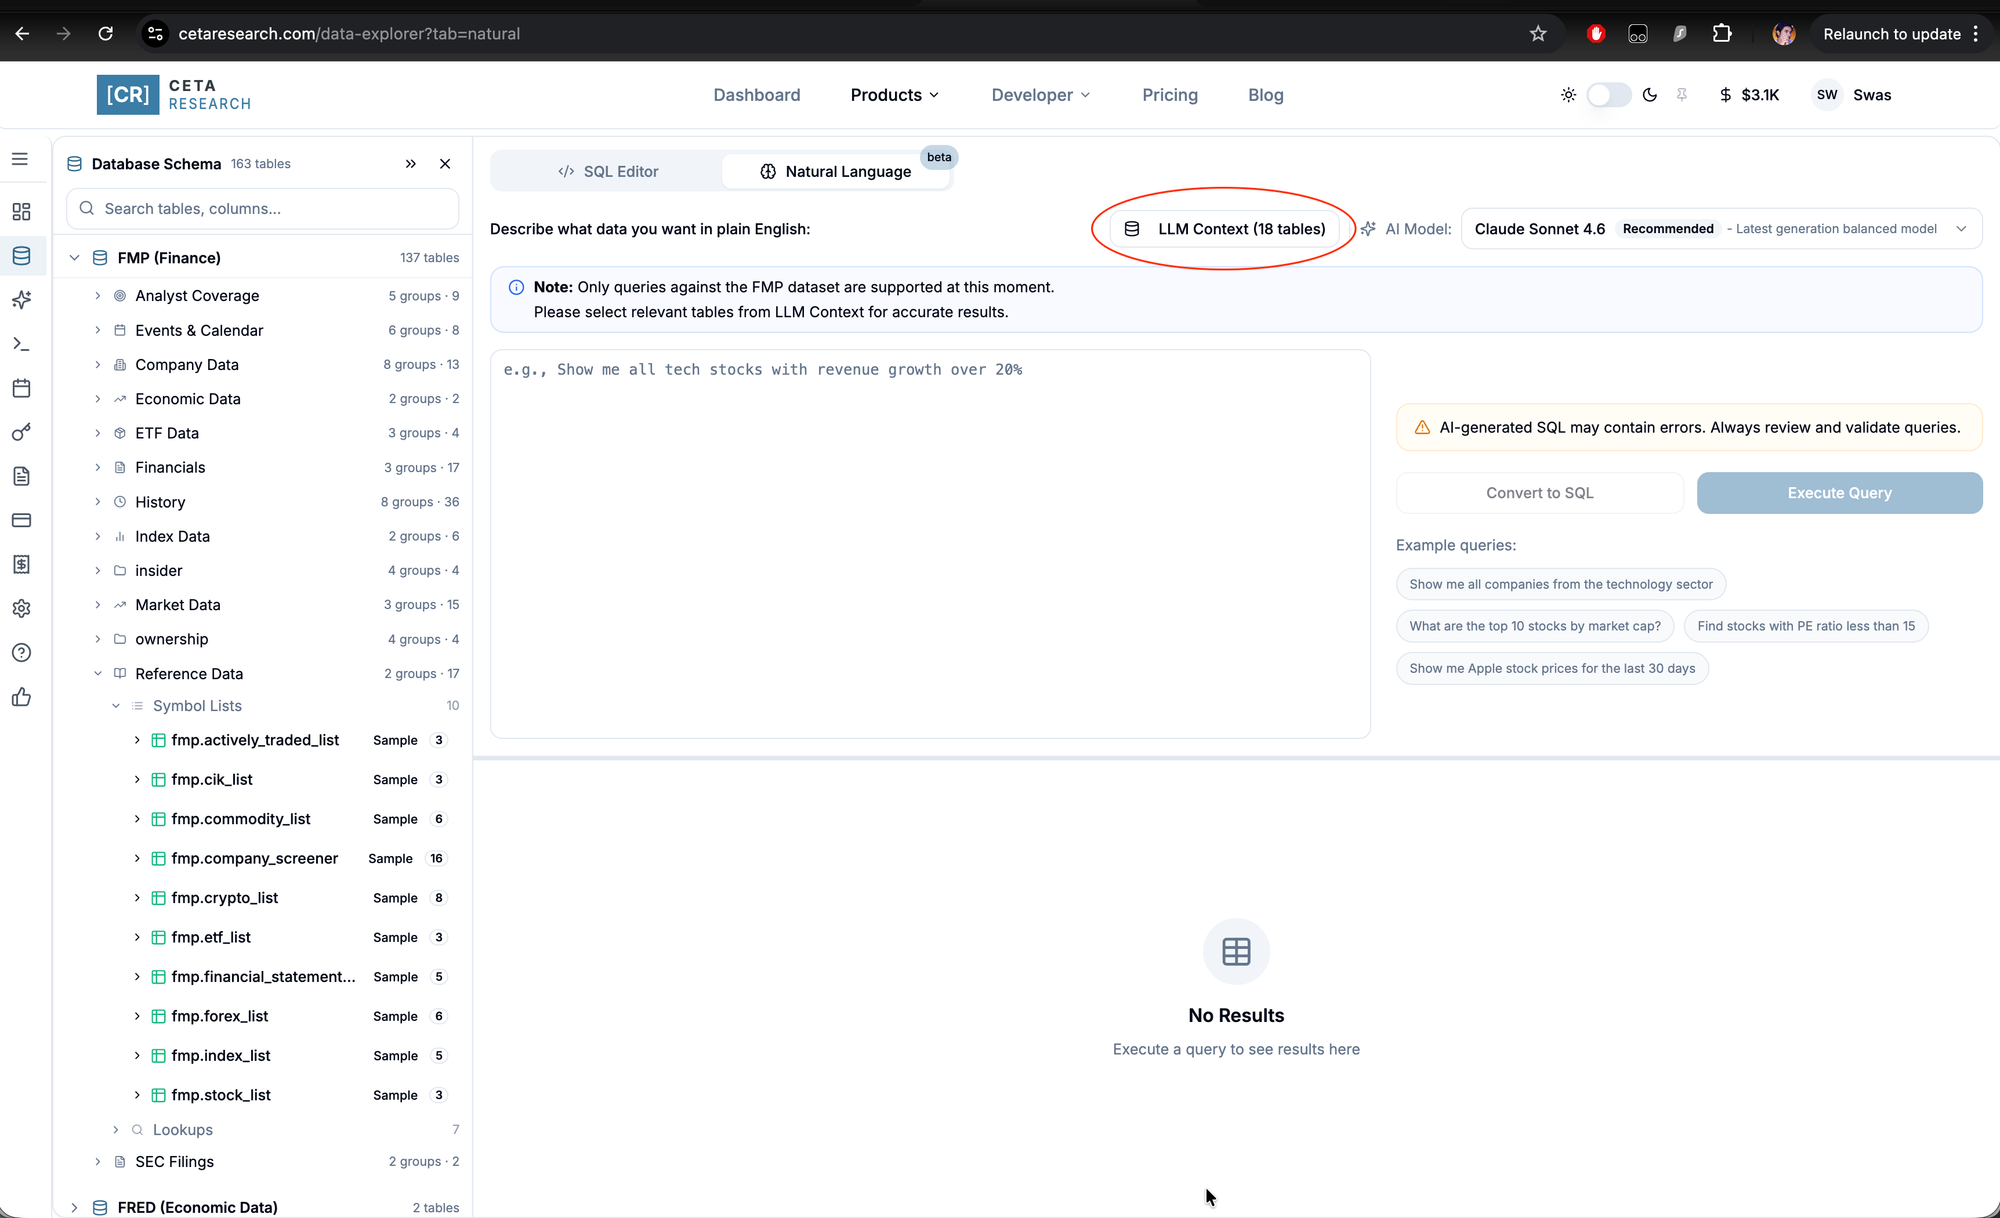Expand the Financials category
2000x1218 pixels.
click(x=97, y=468)
